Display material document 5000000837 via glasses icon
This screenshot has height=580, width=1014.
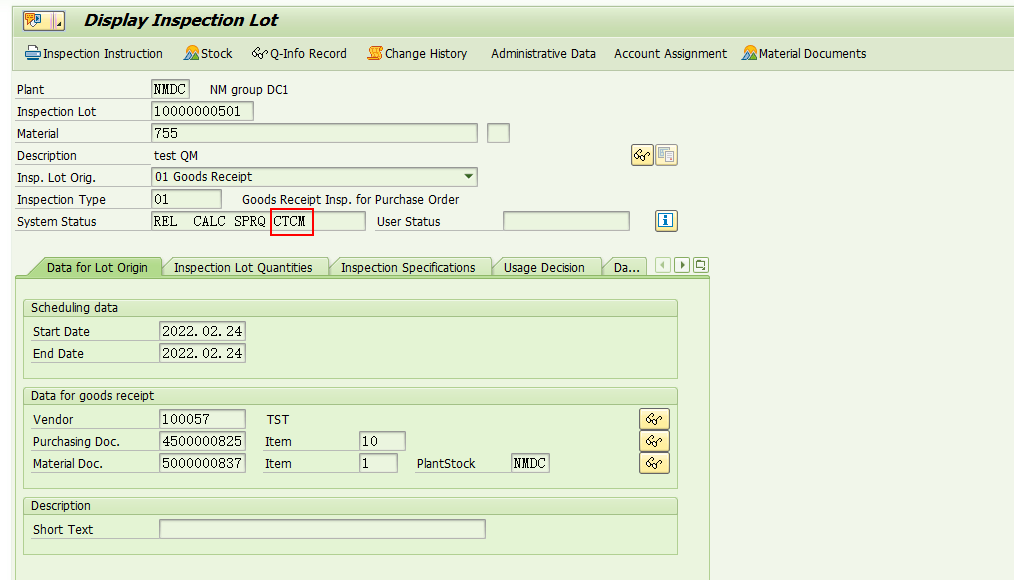(654, 462)
